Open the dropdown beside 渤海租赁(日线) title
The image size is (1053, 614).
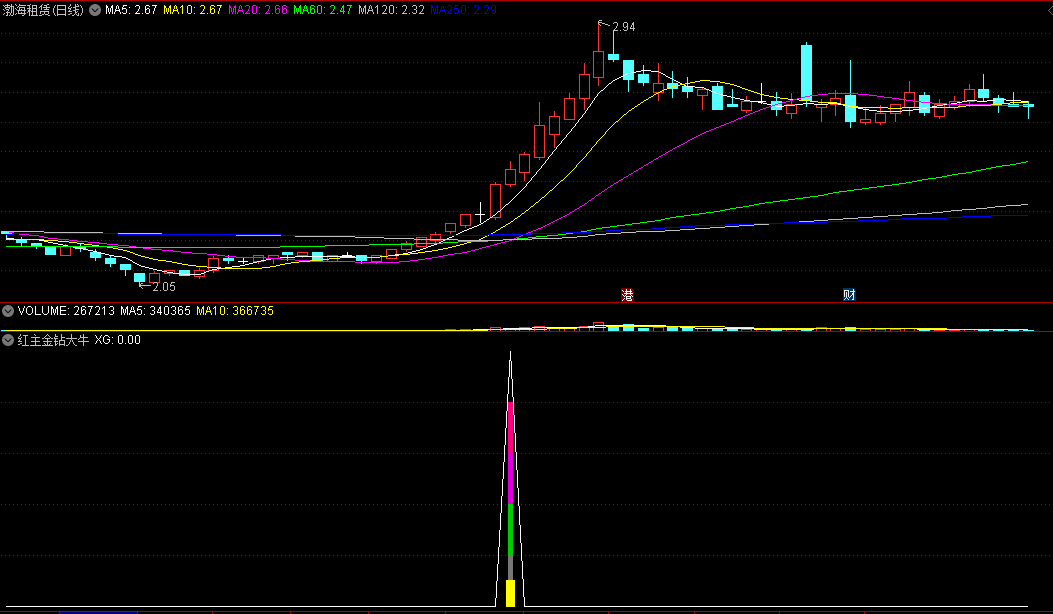pos(95,10)
